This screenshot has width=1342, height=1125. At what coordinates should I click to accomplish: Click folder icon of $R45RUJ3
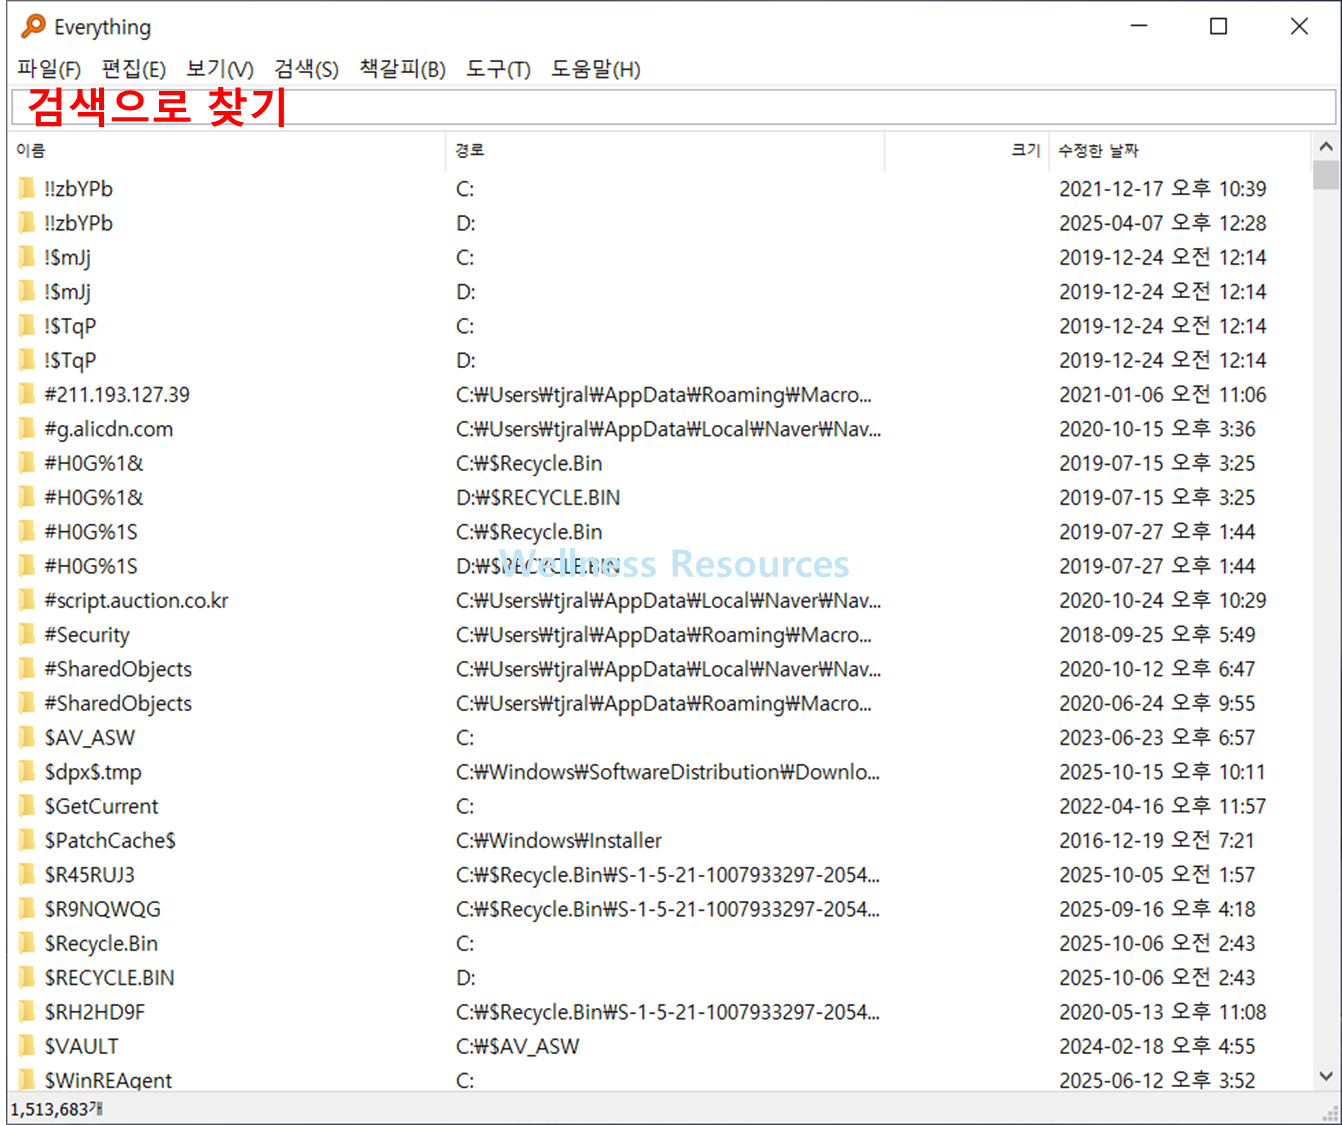click(x=27, y=874)
